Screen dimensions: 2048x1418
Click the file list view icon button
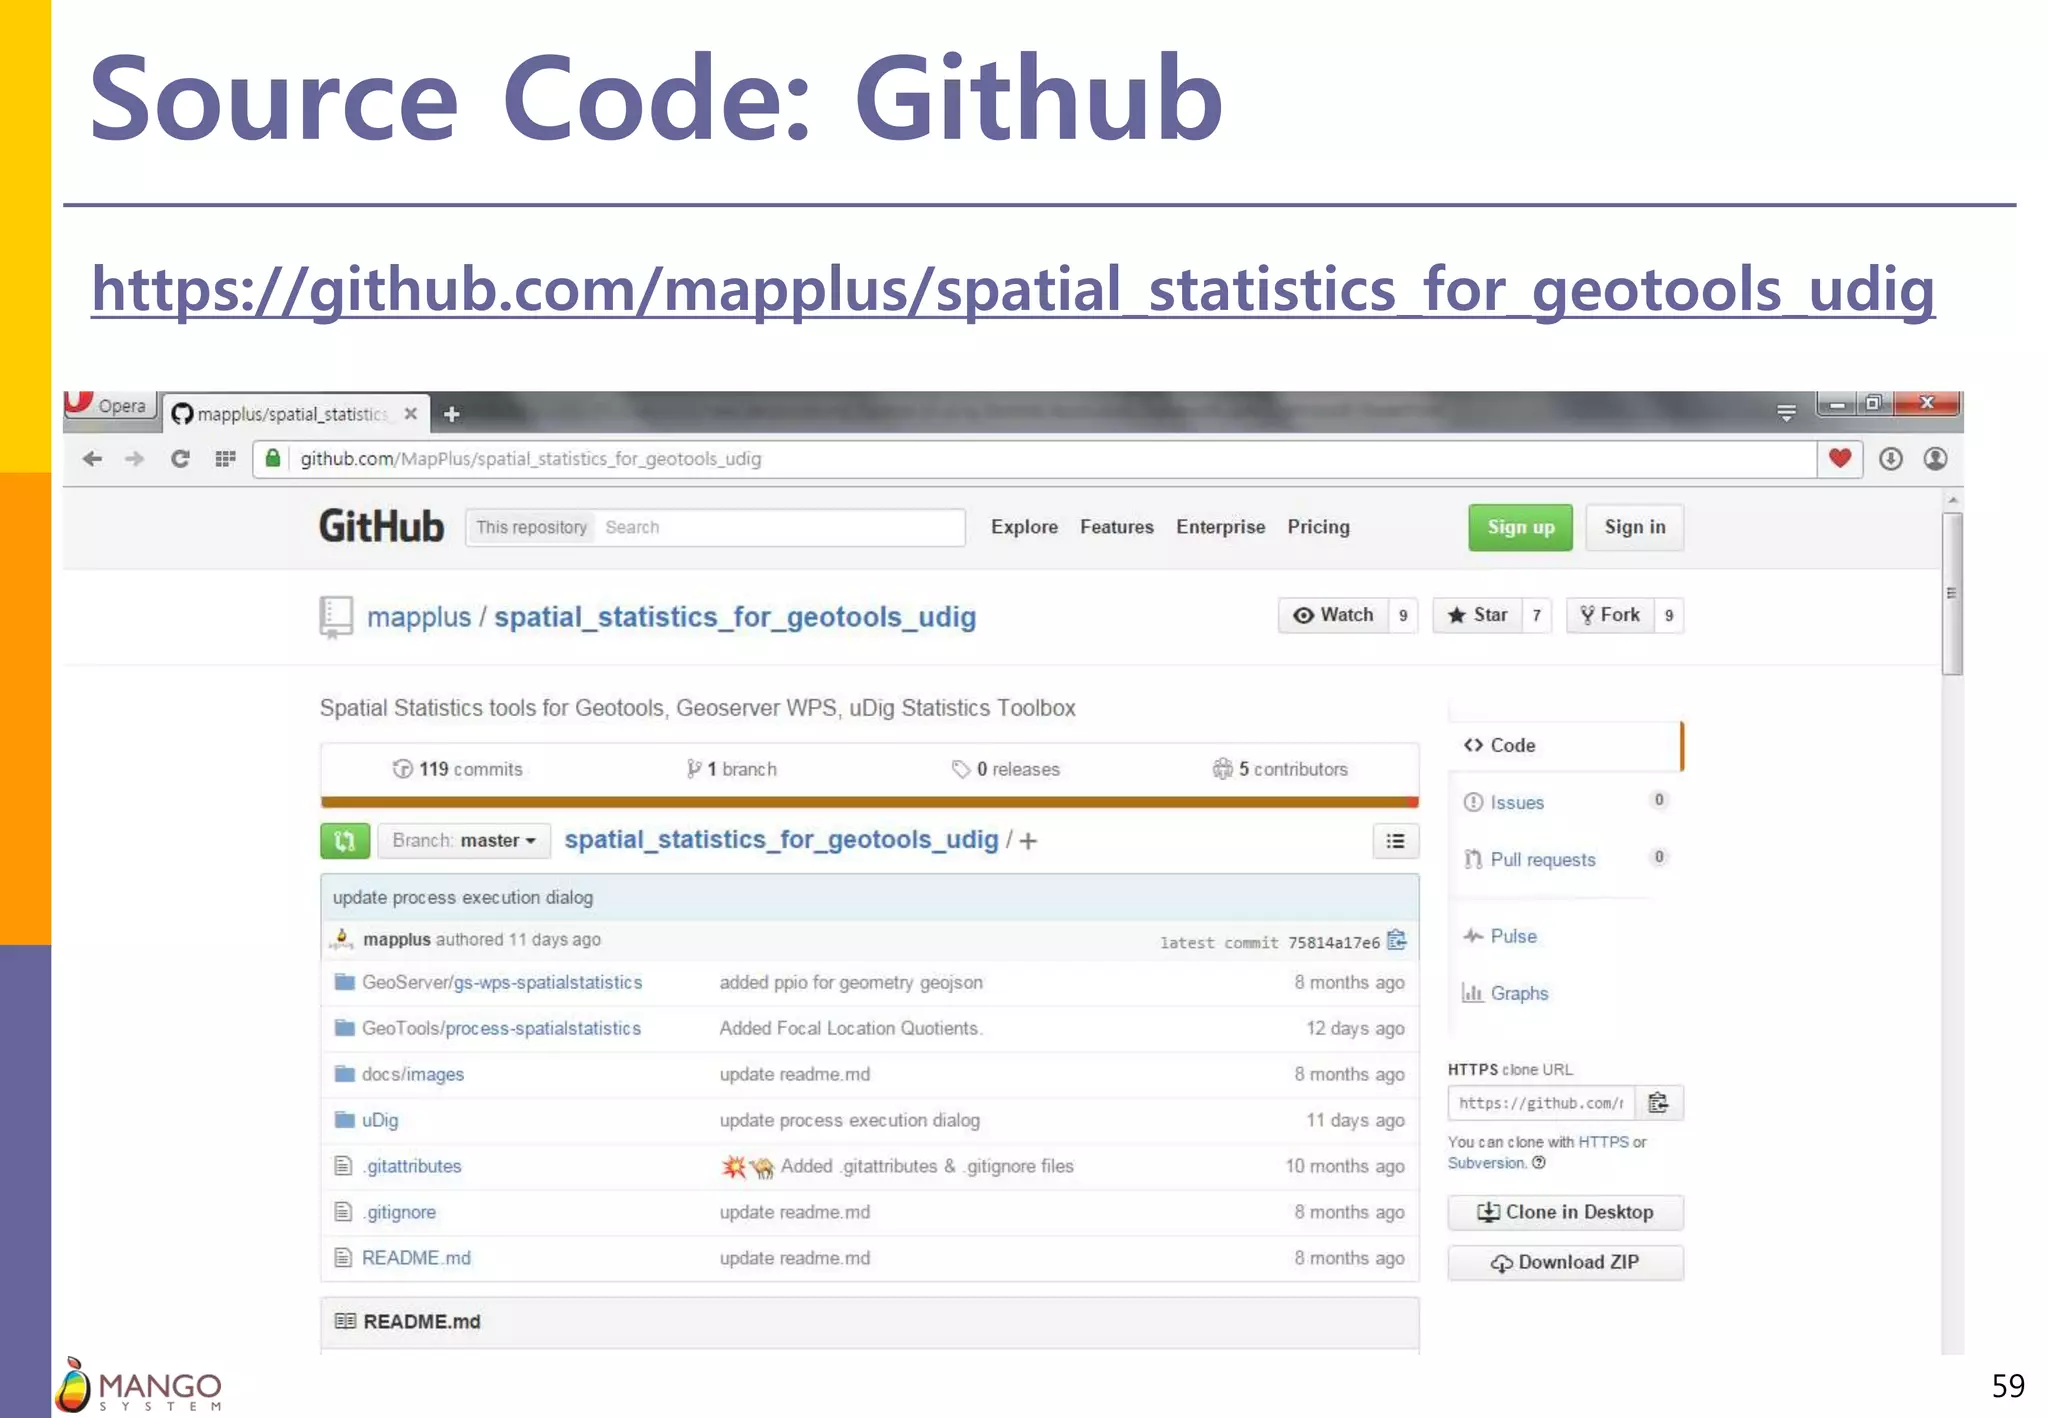[1395, 841]
